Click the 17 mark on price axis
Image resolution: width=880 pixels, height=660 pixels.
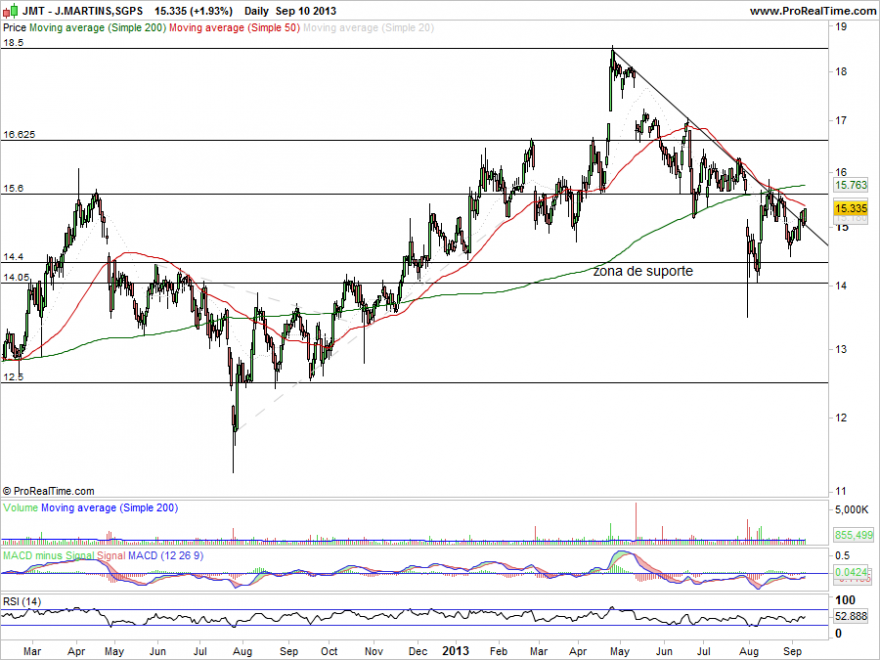pyautogui.click(x=841, y=120)
